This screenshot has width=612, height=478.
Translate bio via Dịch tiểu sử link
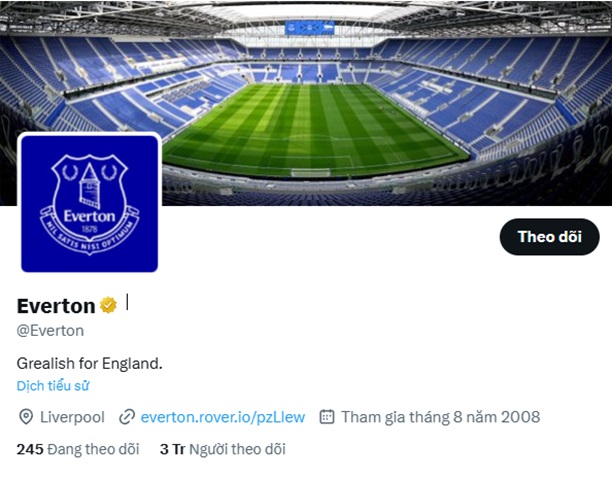click(x=53, y=385)
